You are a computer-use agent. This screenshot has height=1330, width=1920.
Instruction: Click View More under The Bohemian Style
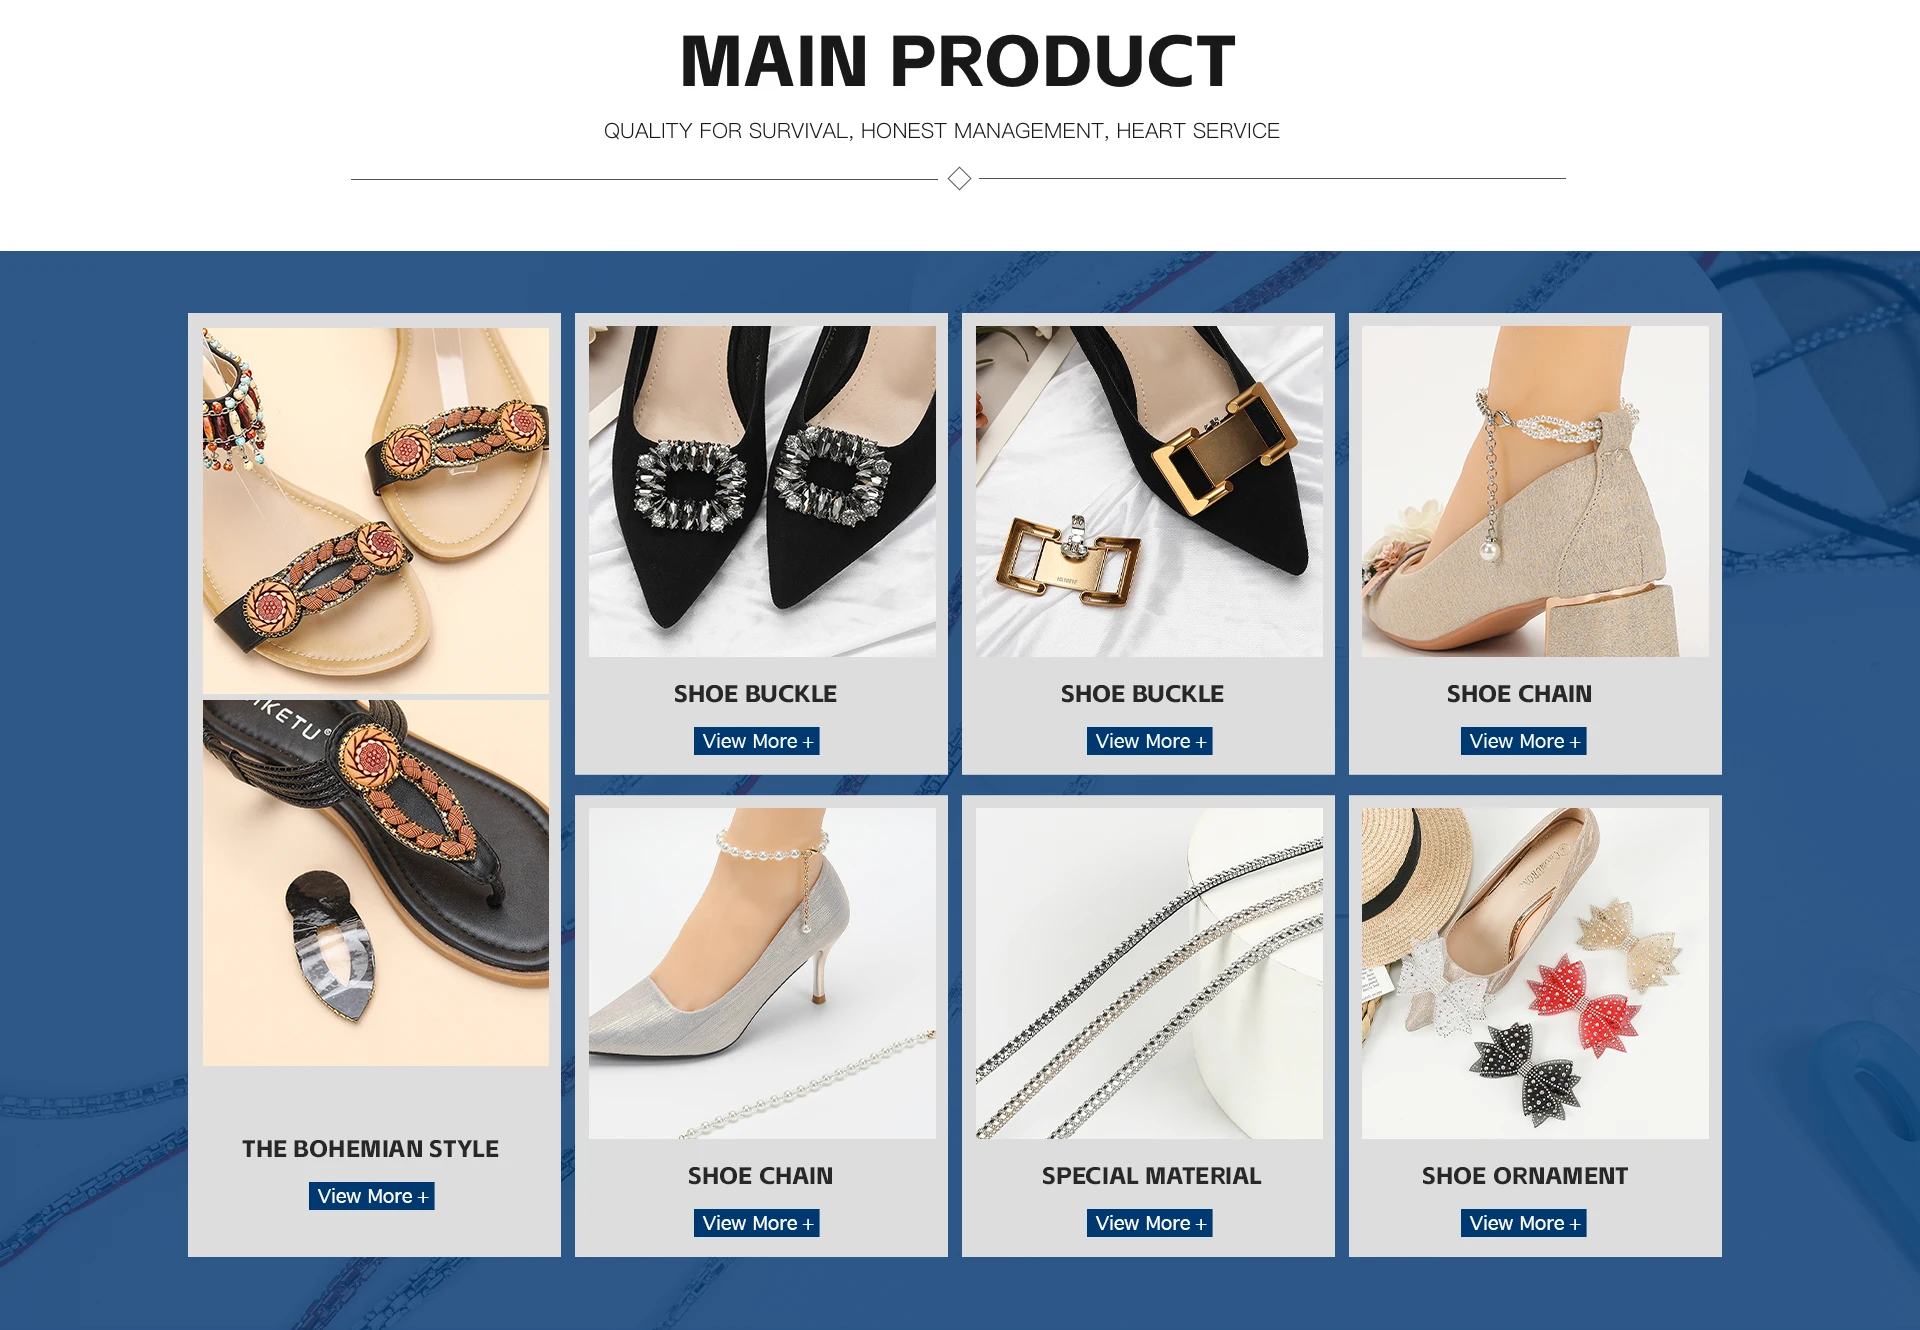pos(371,1196)
